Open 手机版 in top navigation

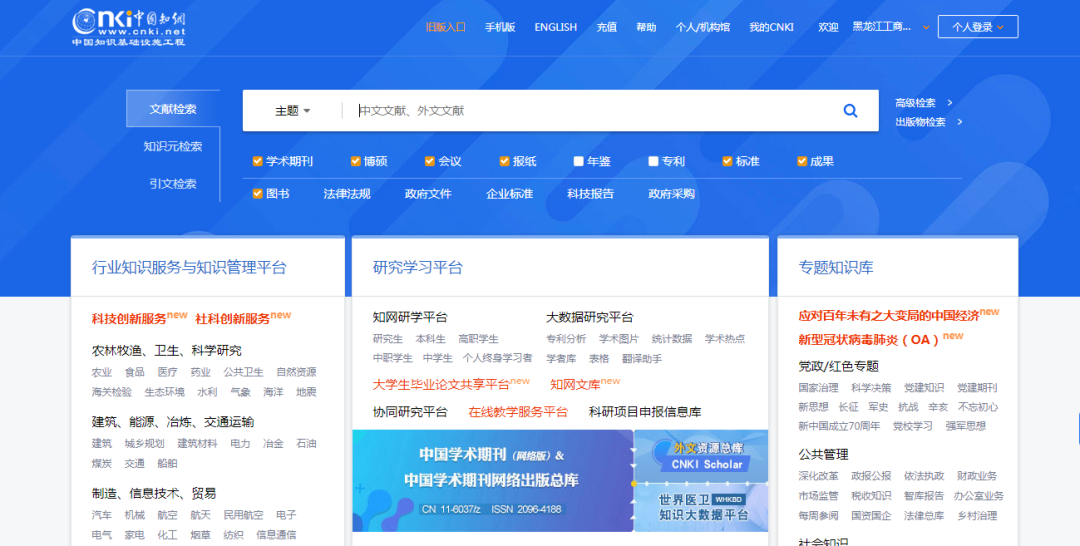(500, 27)
